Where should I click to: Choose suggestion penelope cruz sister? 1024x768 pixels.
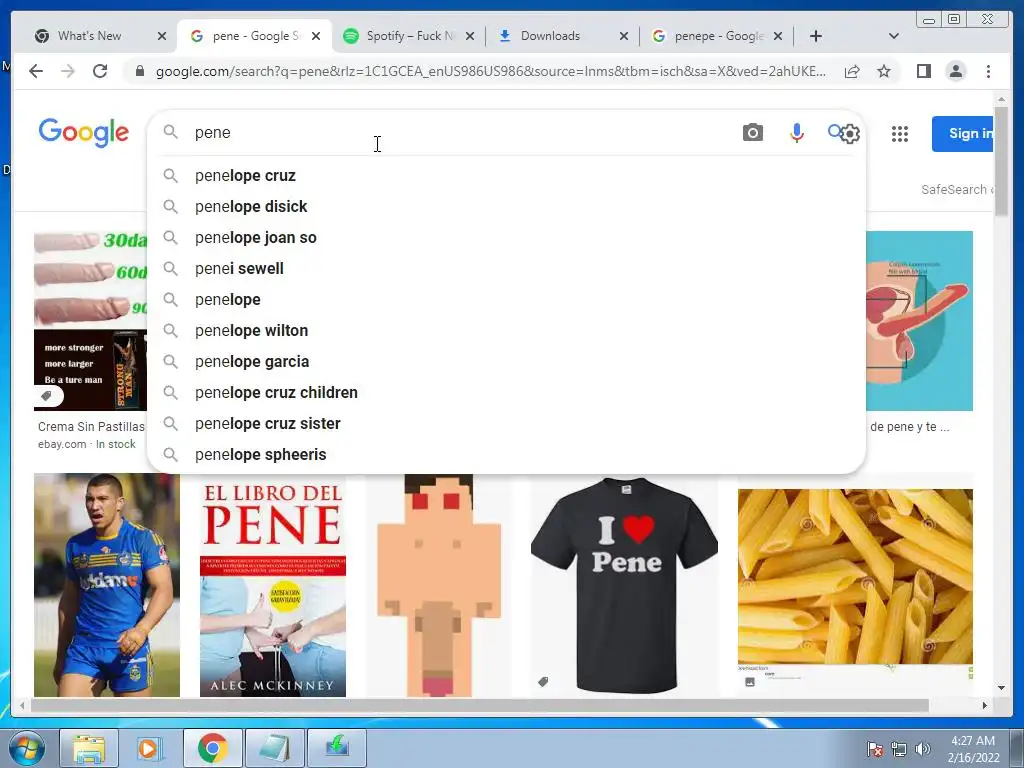pos(506,424)
